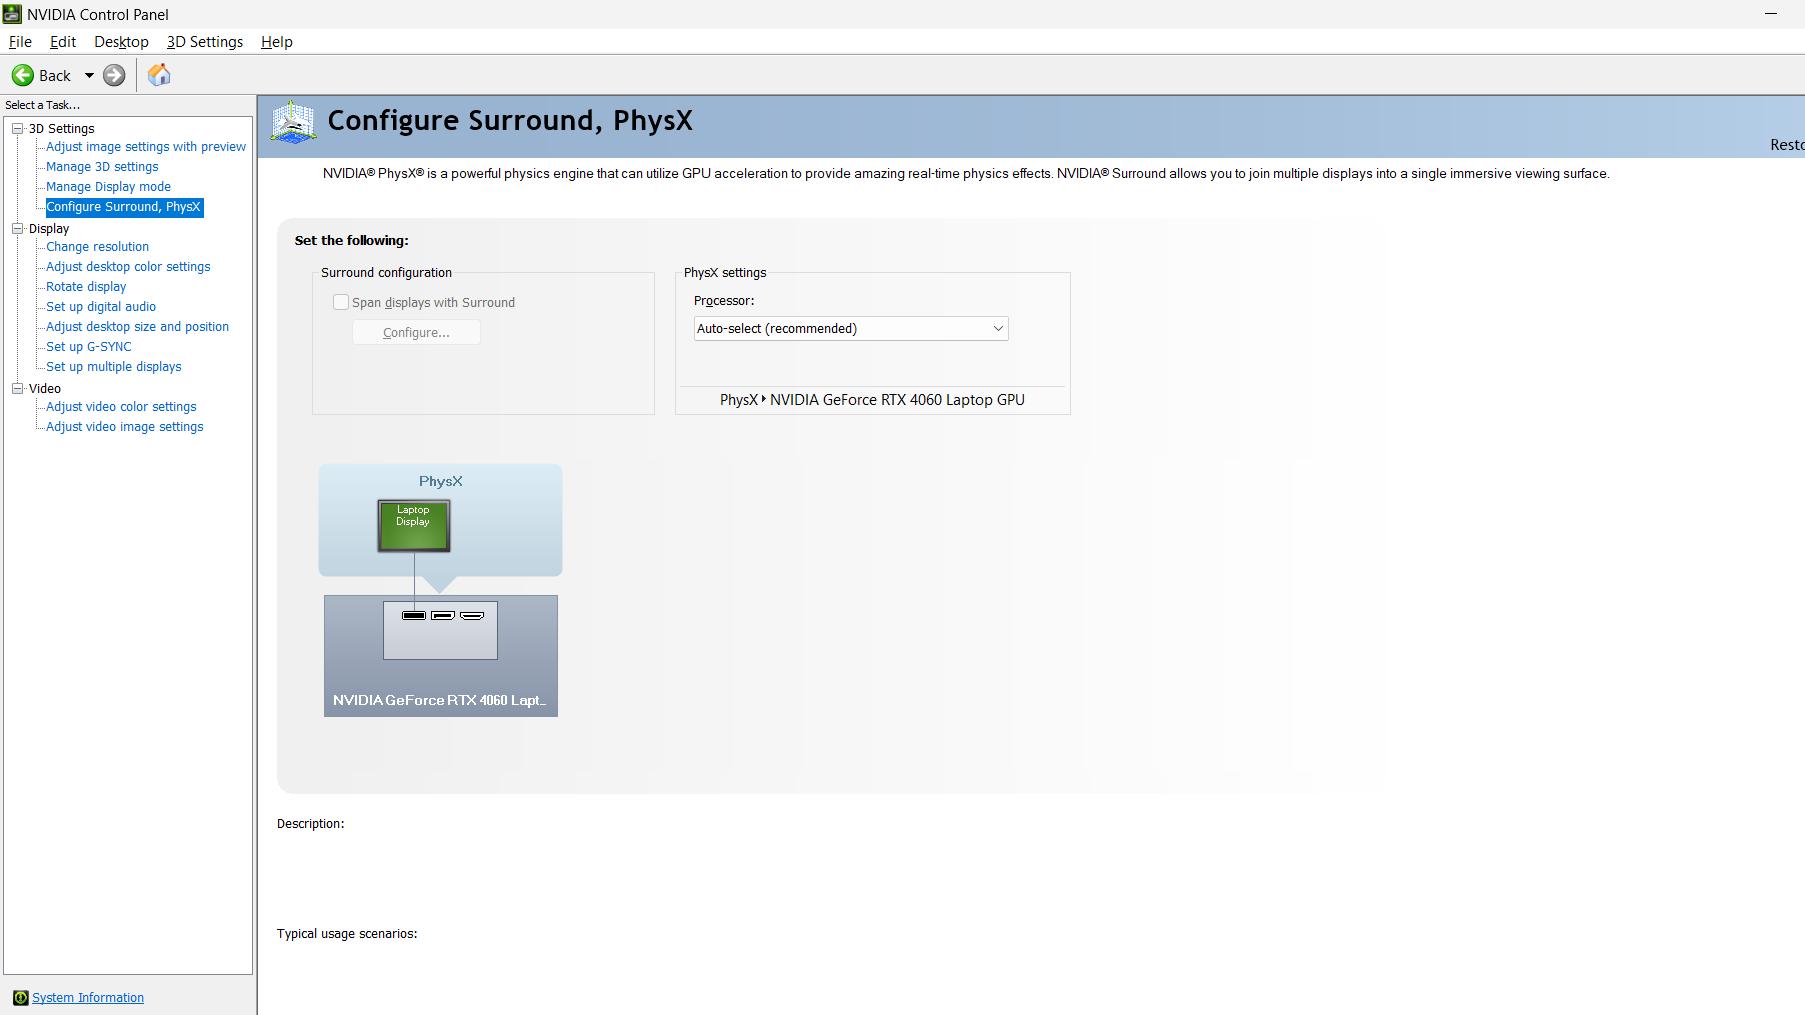Click the Configure Surround header icon

[x=293, y=123]
